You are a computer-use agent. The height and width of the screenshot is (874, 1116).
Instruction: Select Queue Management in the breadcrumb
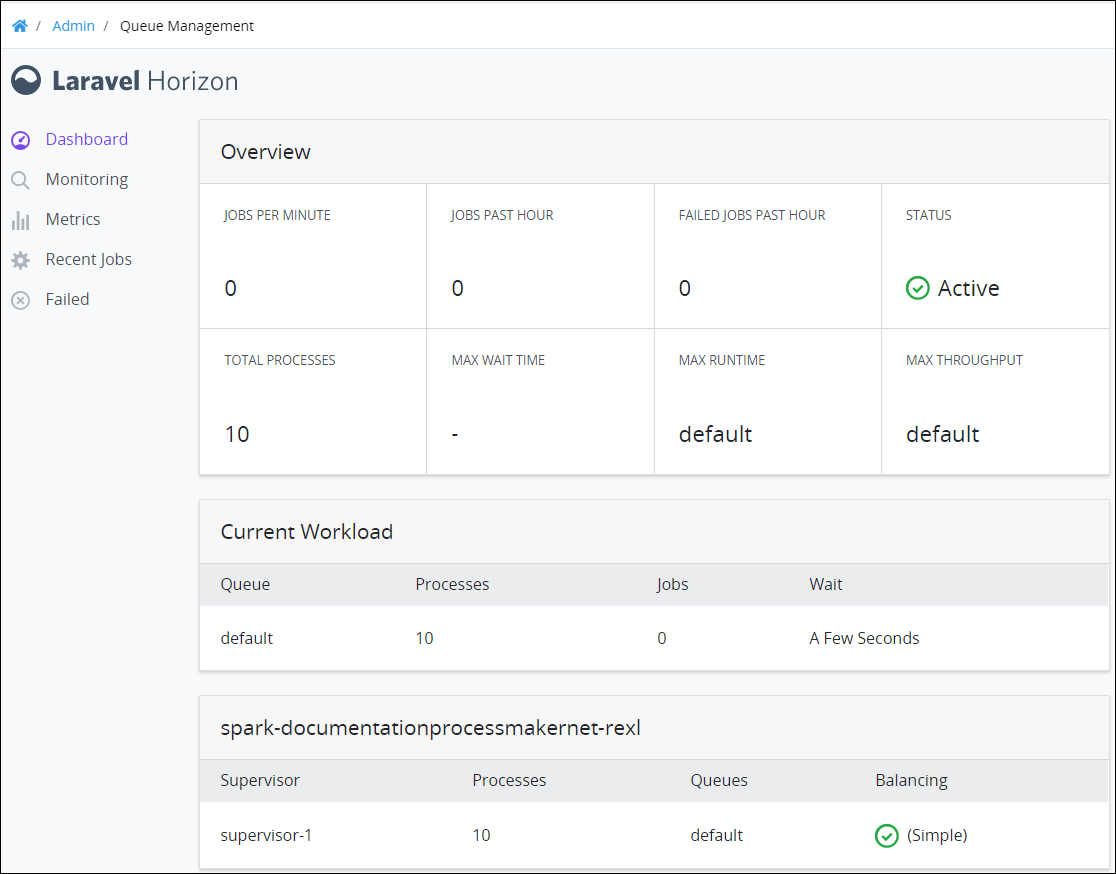click(186, 25)
